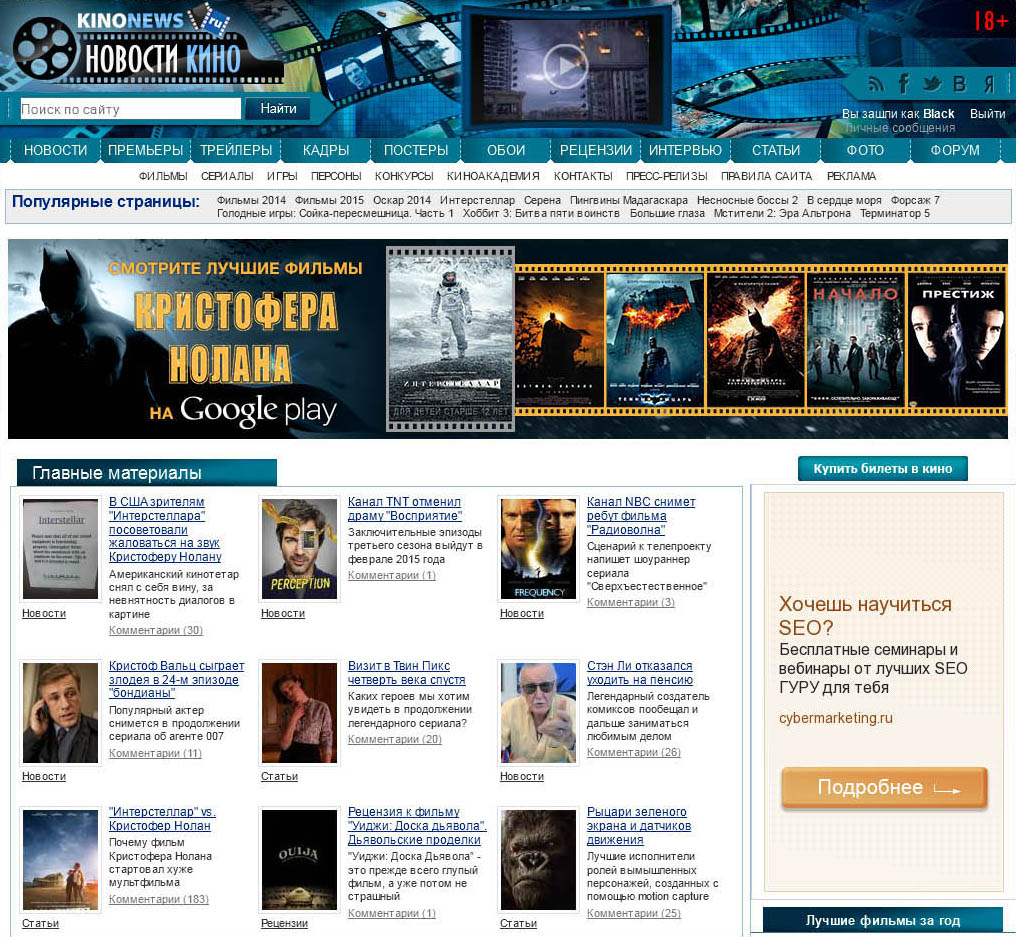Open Кристоф Вальц сыграет злодея article
The height and width of the screenshot is (937, 1016).
[x=176, y=680]
